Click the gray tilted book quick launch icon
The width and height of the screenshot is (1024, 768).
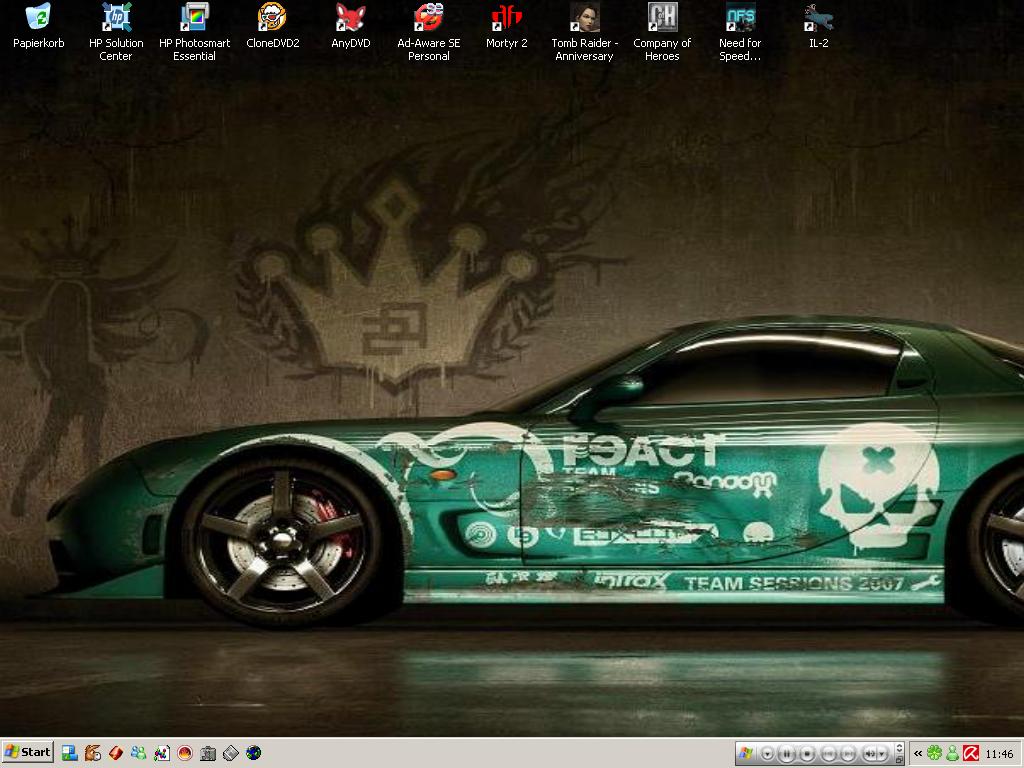point(231,753)
